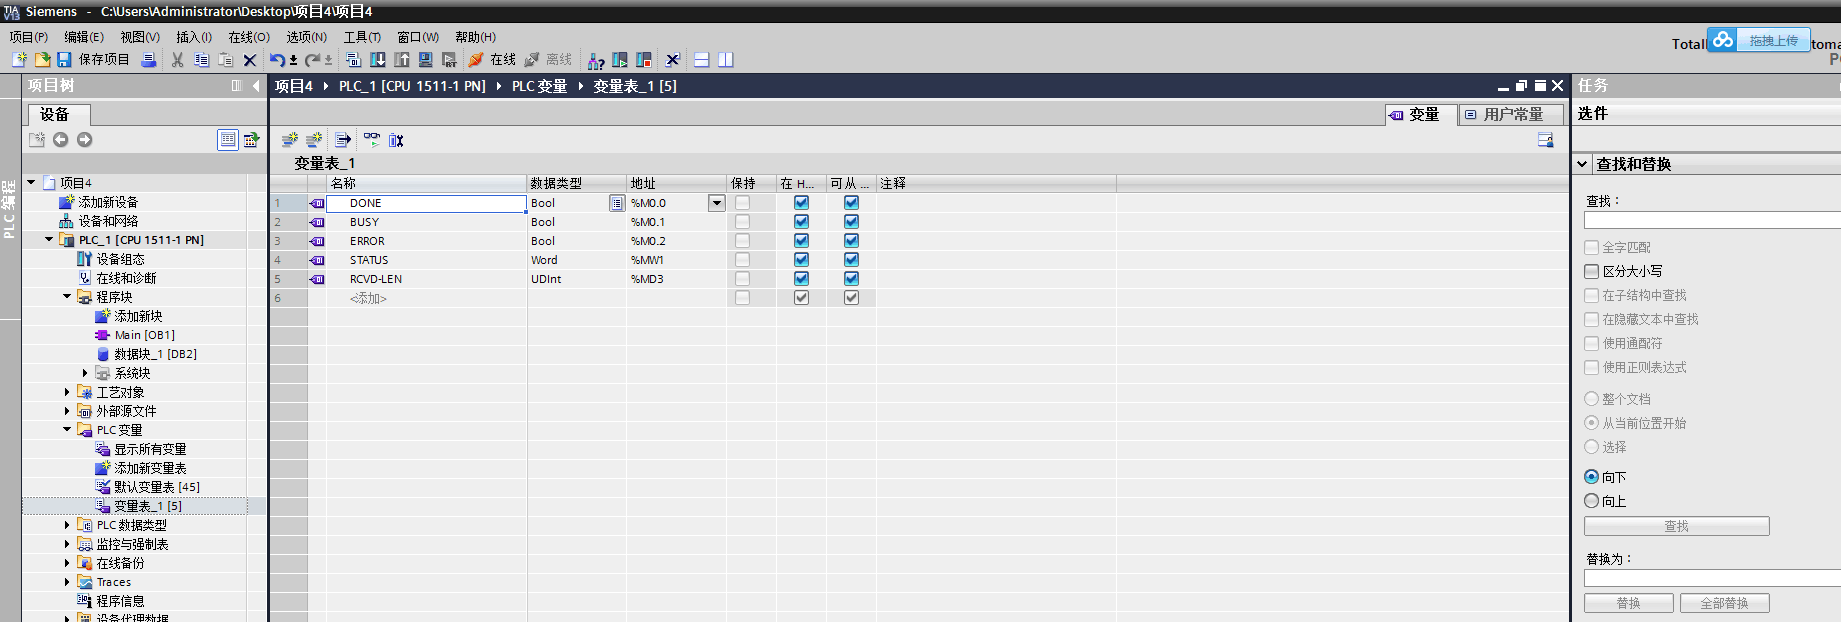The image size is (1841, 622).
Task: Click the start CPU icon
Action: [620, 60]
